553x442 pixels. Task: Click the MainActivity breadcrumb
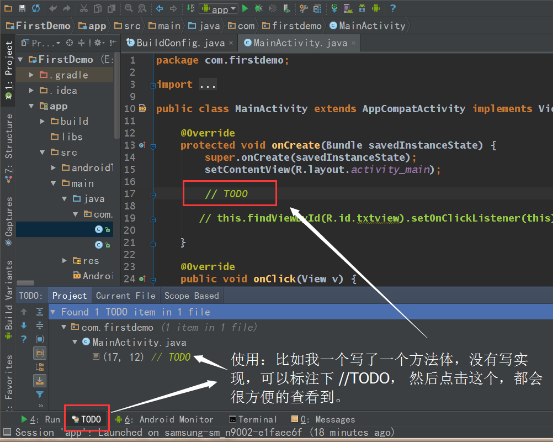coord(367,26)
